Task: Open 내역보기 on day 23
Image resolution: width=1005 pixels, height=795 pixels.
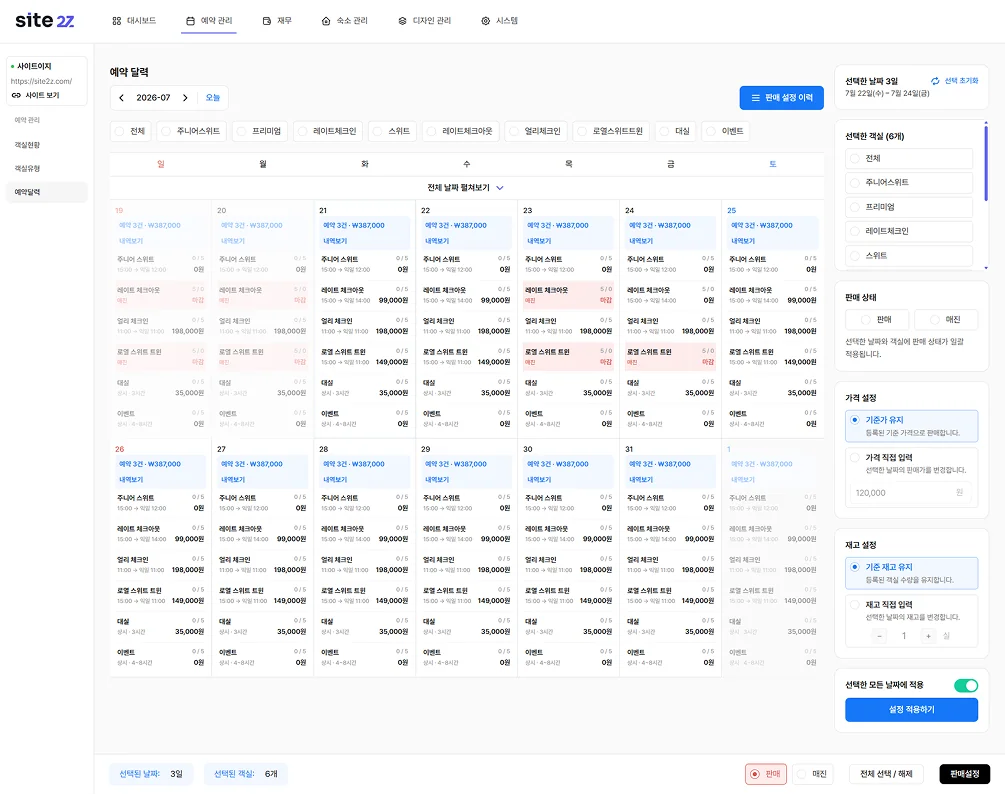Action: [x=539, y=241]
